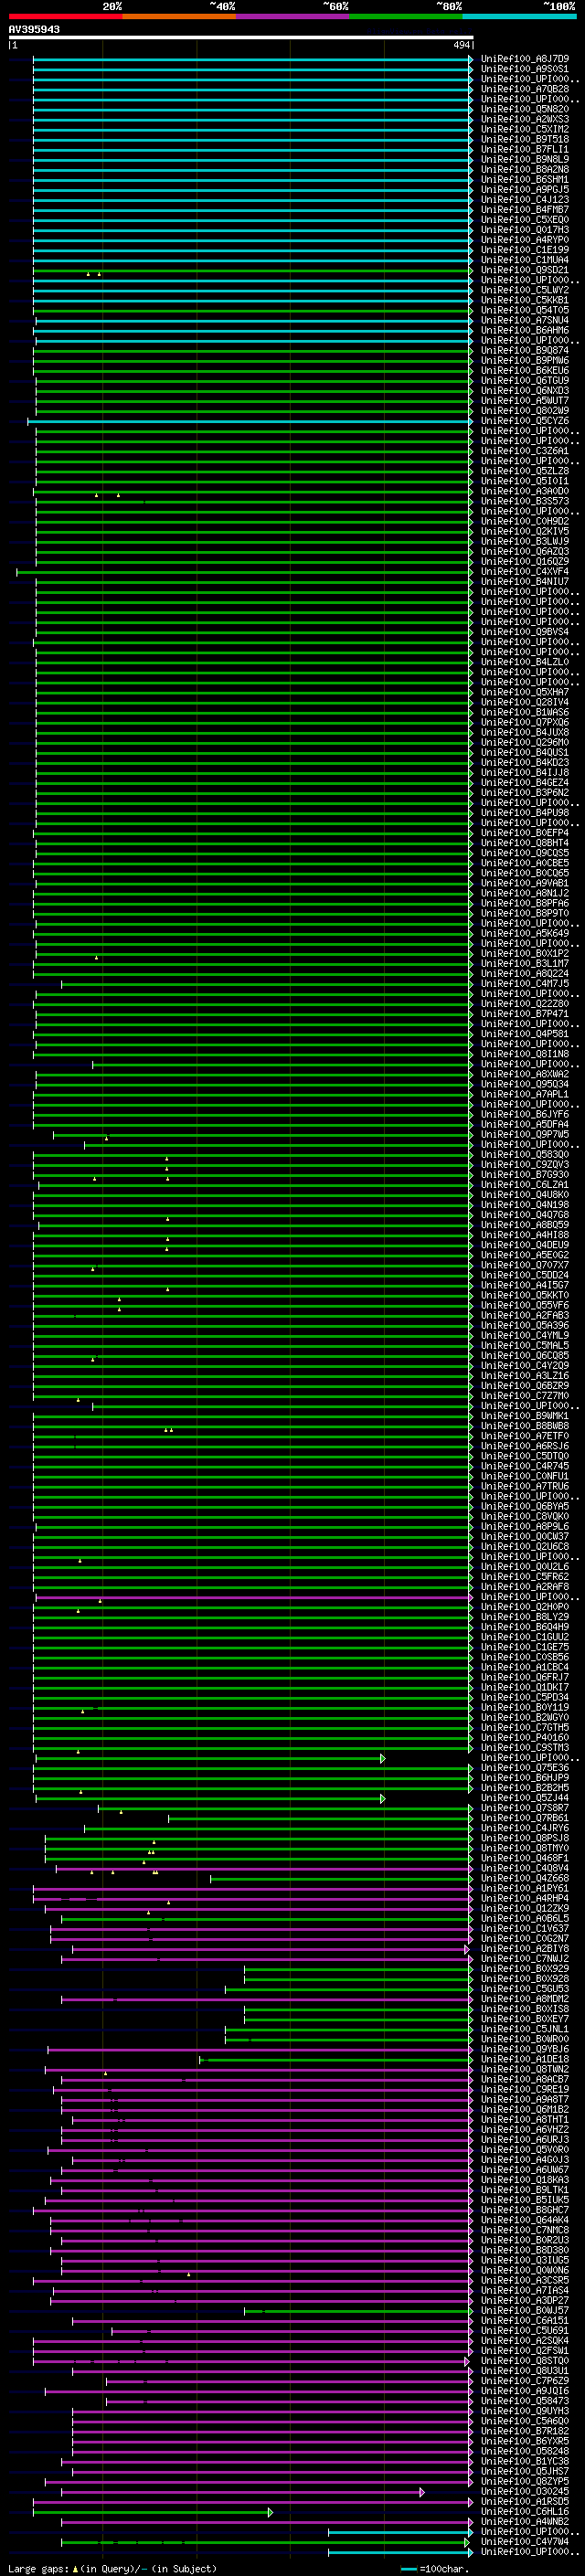
Task: Select the UniRef100_A4WNB2 label
Action: point(525,2521)
